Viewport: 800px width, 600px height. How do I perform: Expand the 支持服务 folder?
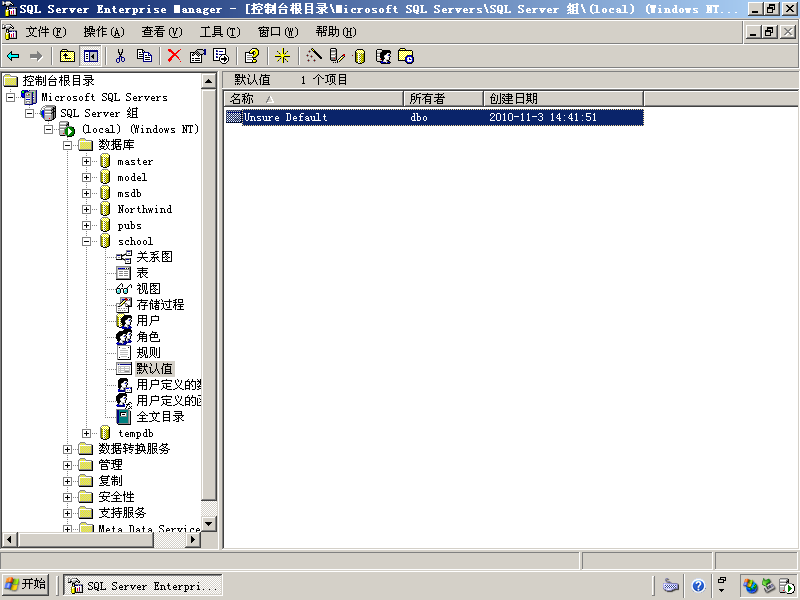pos(67,513)
